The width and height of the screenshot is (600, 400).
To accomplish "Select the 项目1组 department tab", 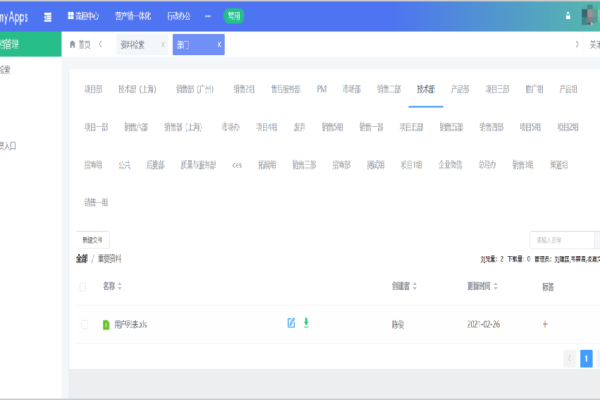I will pos(411,165).
